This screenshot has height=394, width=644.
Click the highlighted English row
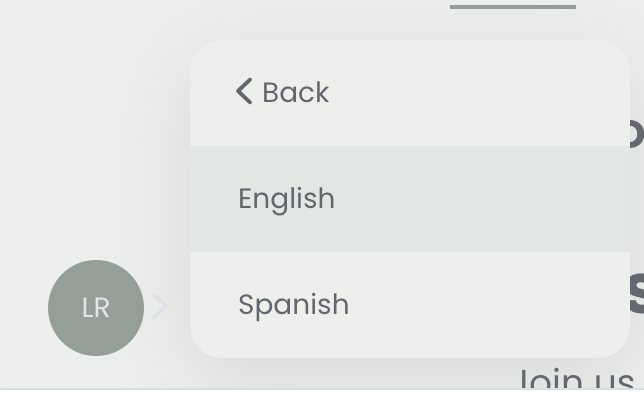(x=409, y=199)
